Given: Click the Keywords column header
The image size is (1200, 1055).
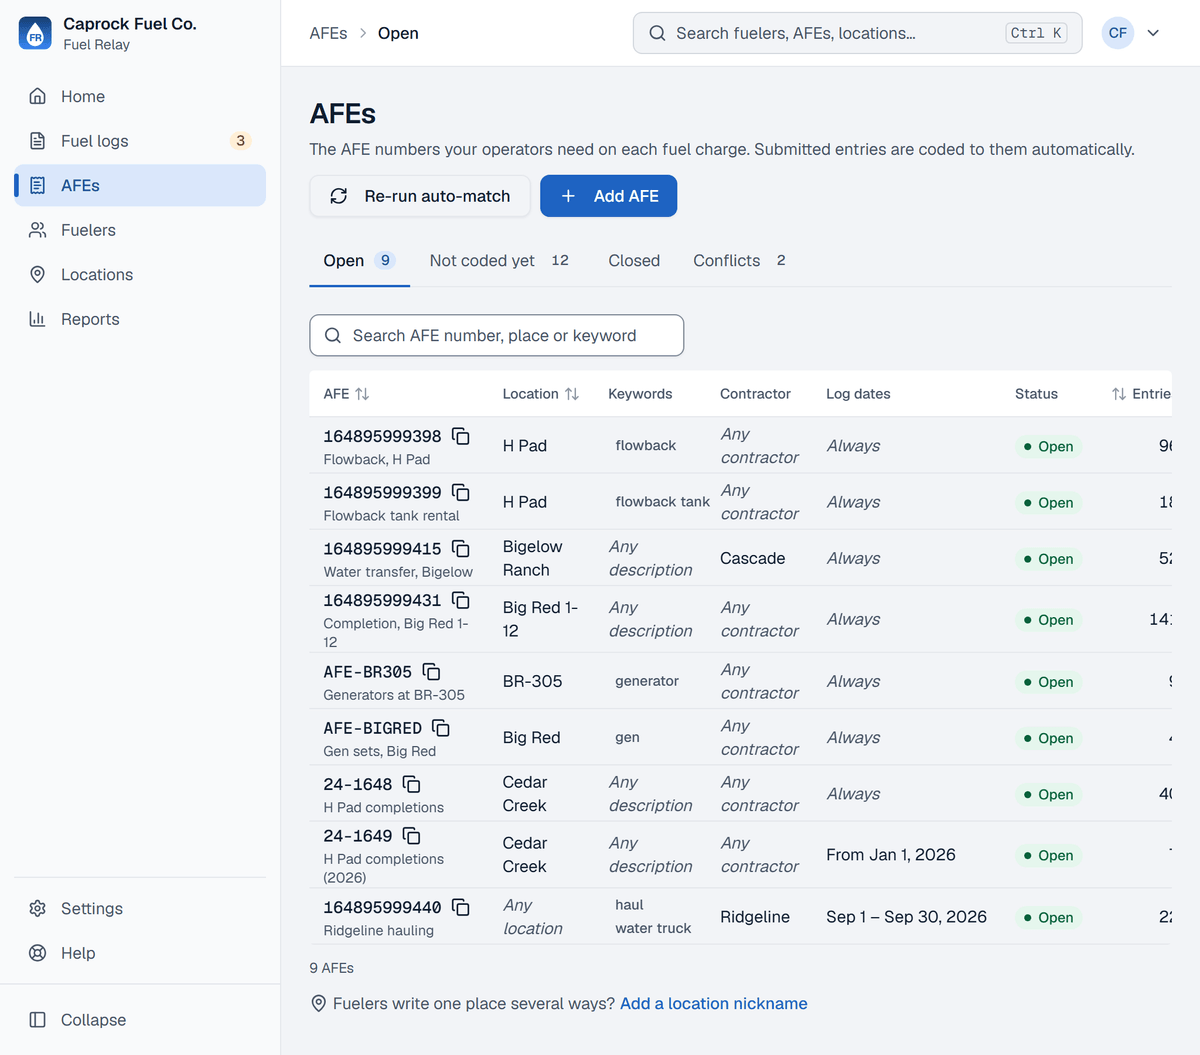Looking at the screenshot, I should tap(640, 394).
